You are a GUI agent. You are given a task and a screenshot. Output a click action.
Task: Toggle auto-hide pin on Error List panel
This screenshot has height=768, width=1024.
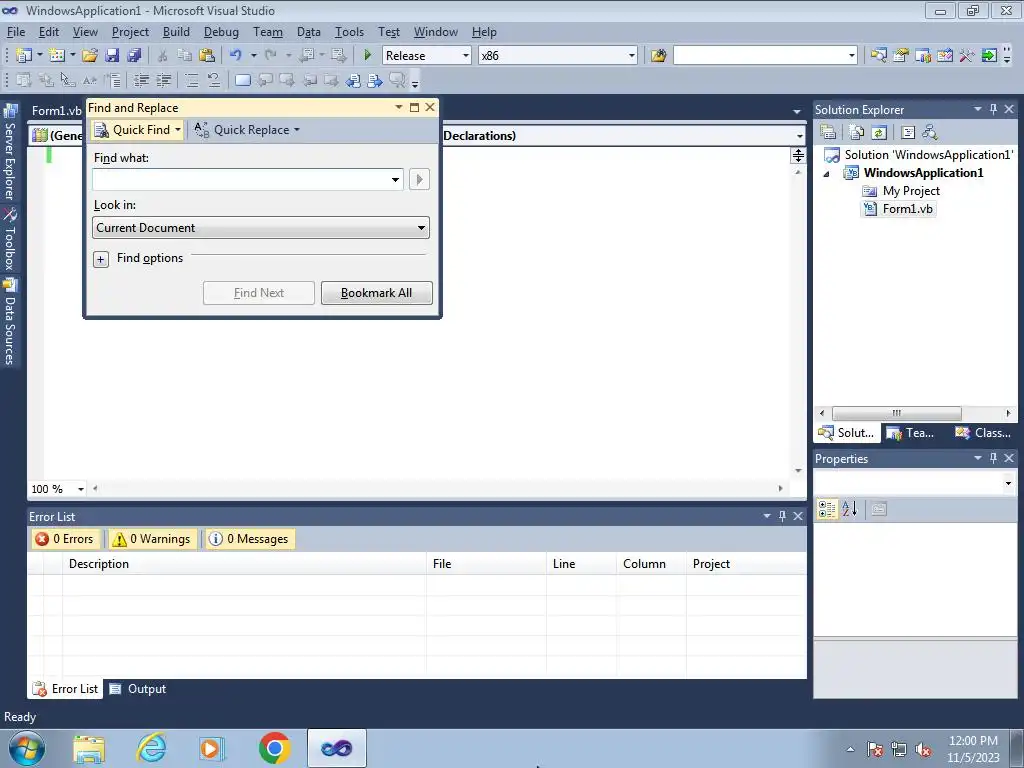[782, 516]
